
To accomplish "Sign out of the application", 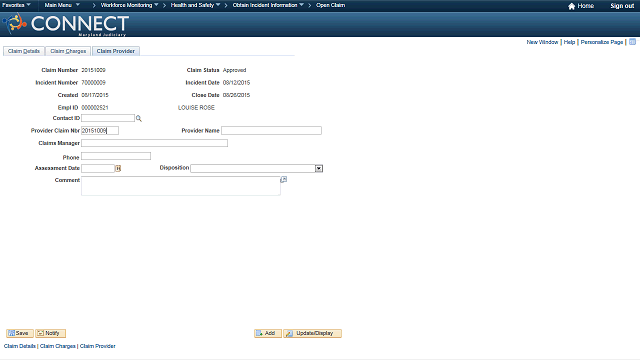I will [622, 6].
